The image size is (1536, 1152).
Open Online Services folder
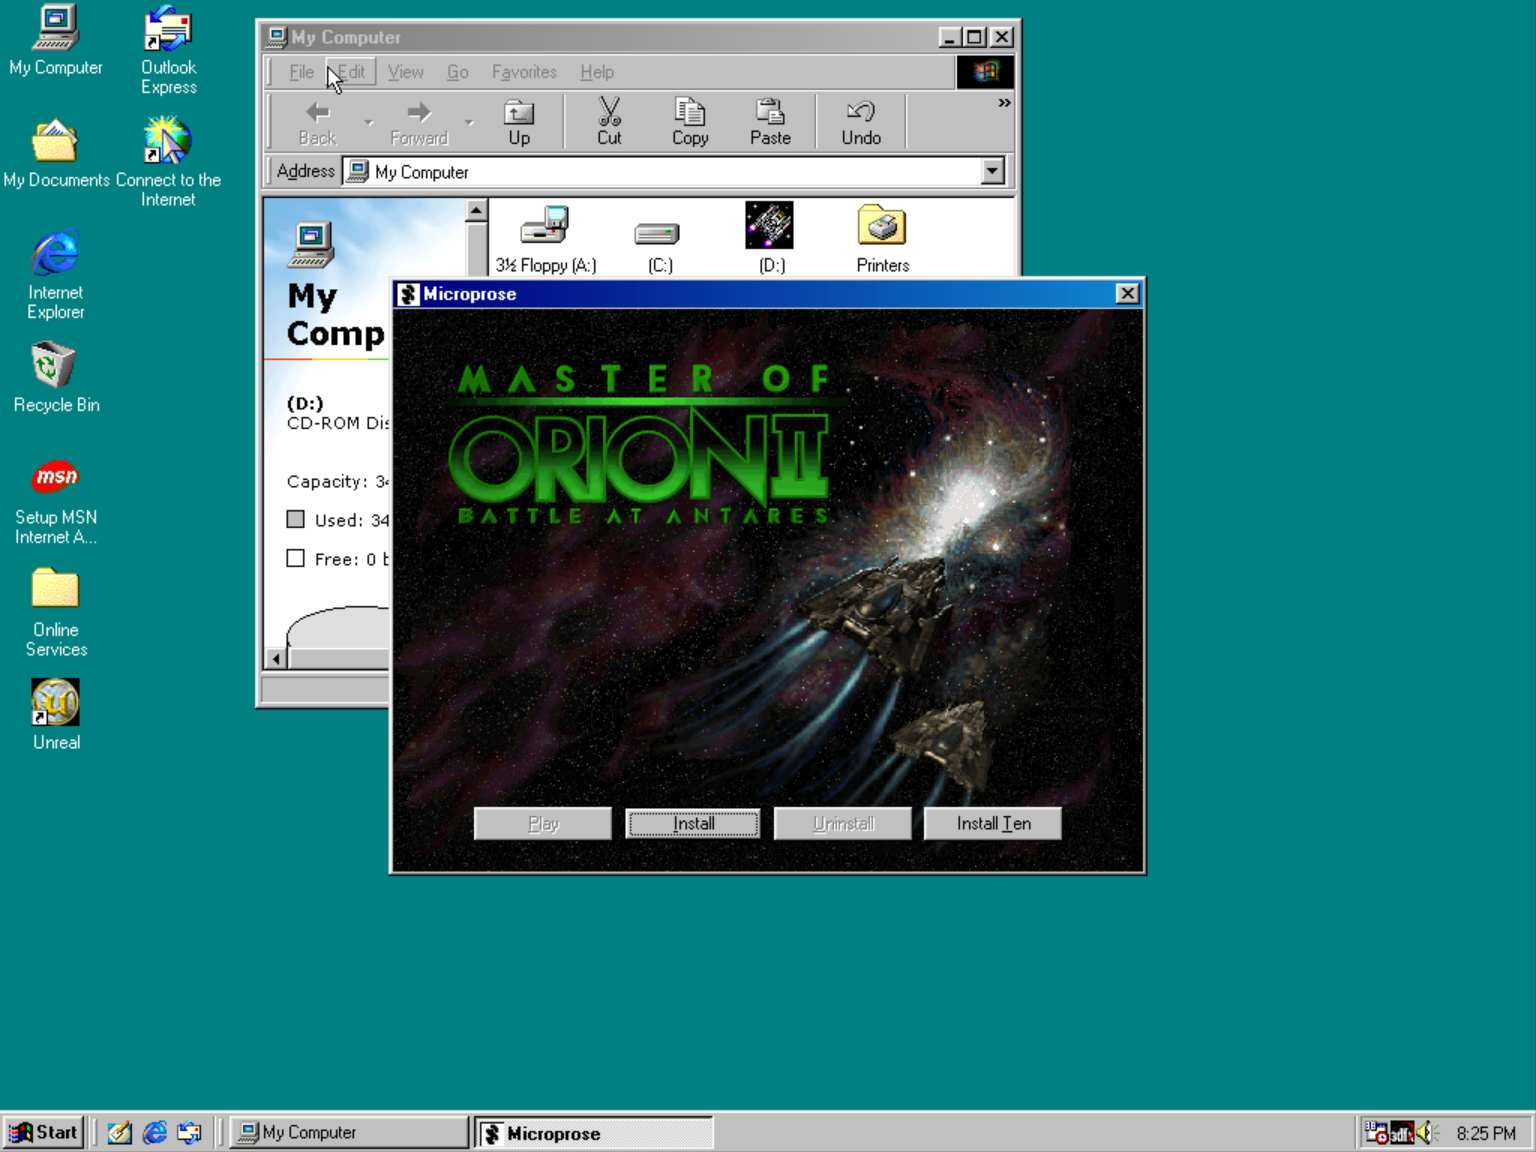pos(55,612)
